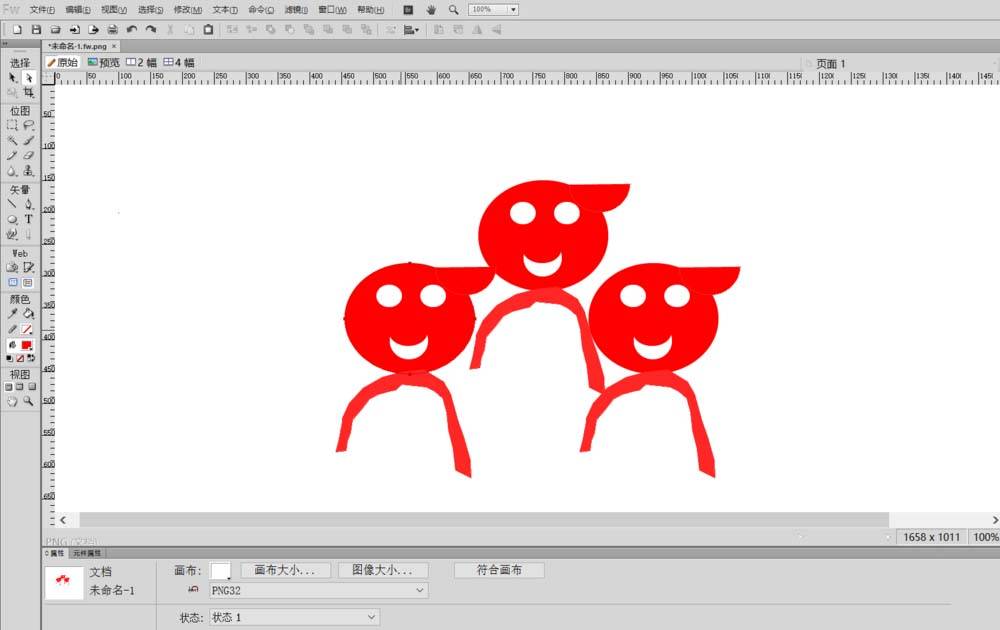Click the Undo arrow in toolbar
The width and height of the screenshot is (1000, 630).
[x=132, y=29]
